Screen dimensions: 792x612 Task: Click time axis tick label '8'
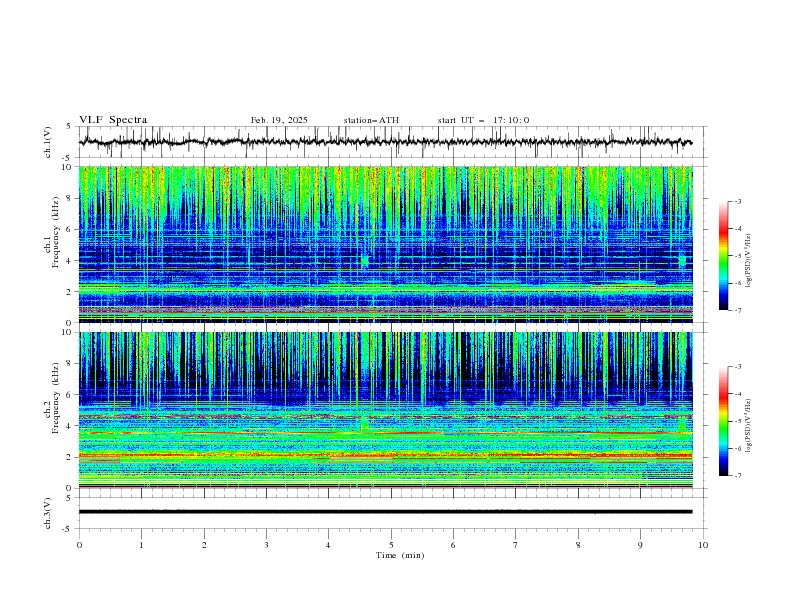coord(578,545)
